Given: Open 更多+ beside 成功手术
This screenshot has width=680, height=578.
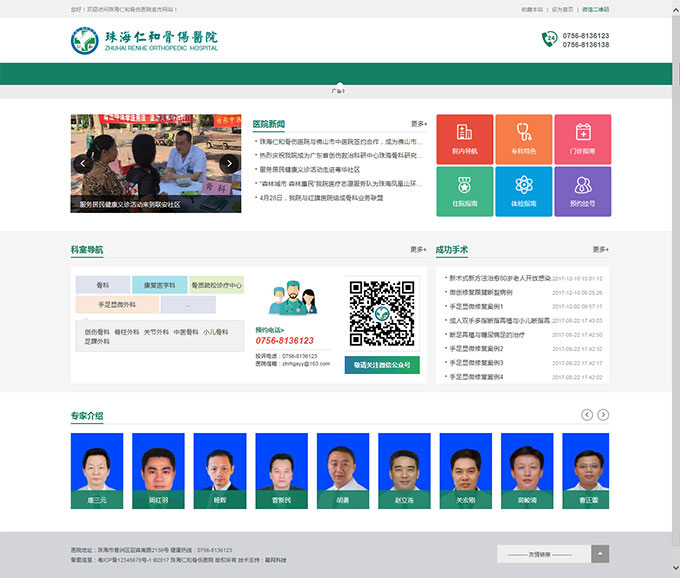Looking at the screenshot, I should click(600, 249).
